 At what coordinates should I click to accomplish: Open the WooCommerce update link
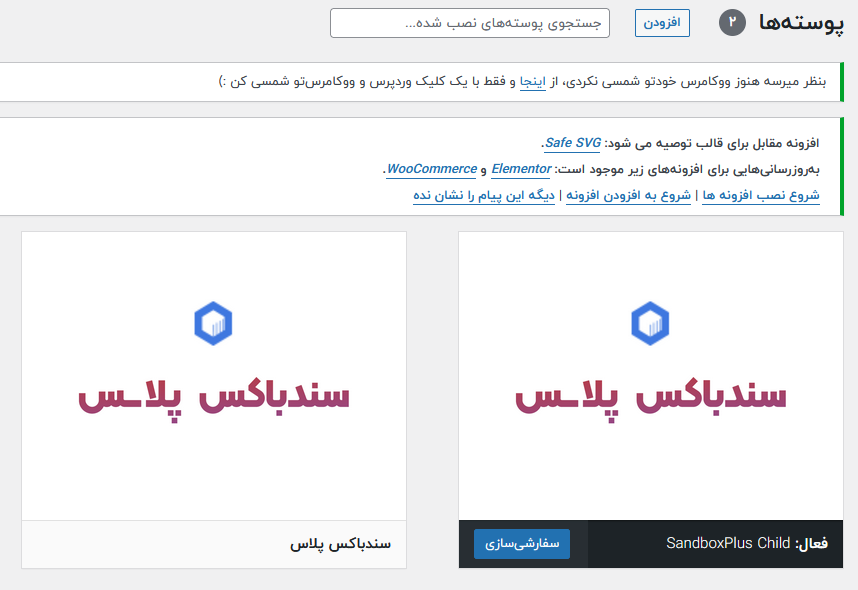(431, 169)
